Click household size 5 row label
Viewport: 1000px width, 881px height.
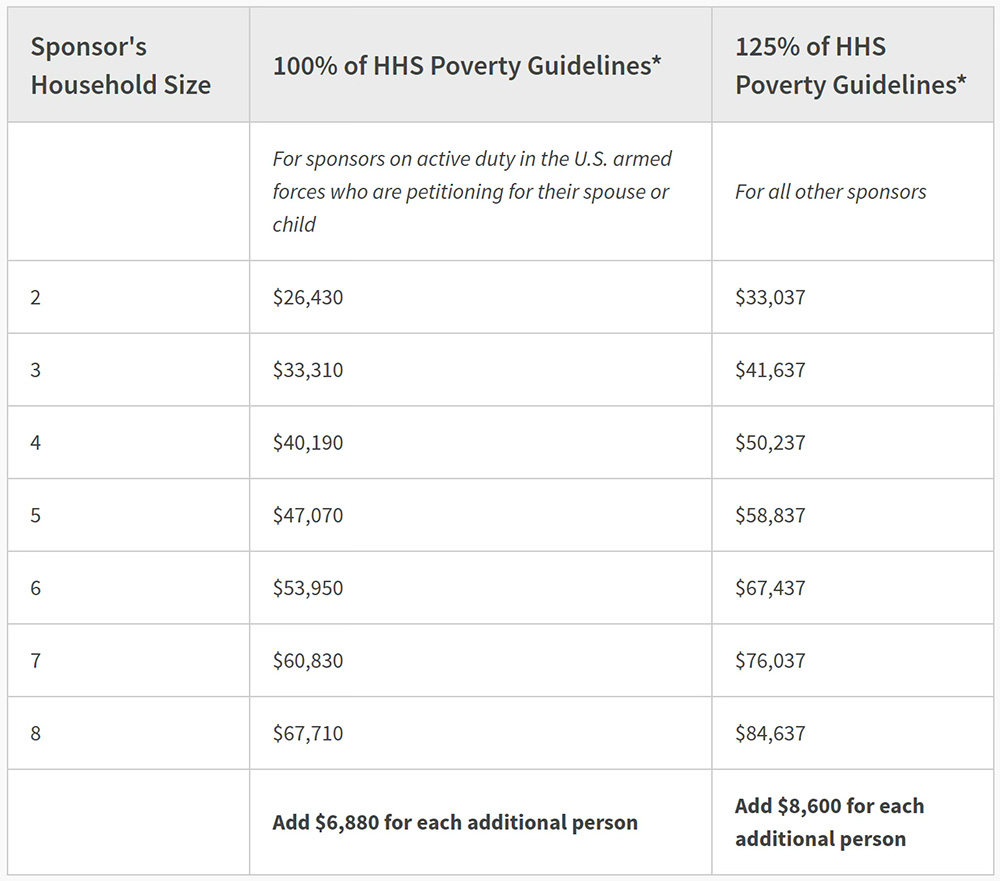(36, 516)
